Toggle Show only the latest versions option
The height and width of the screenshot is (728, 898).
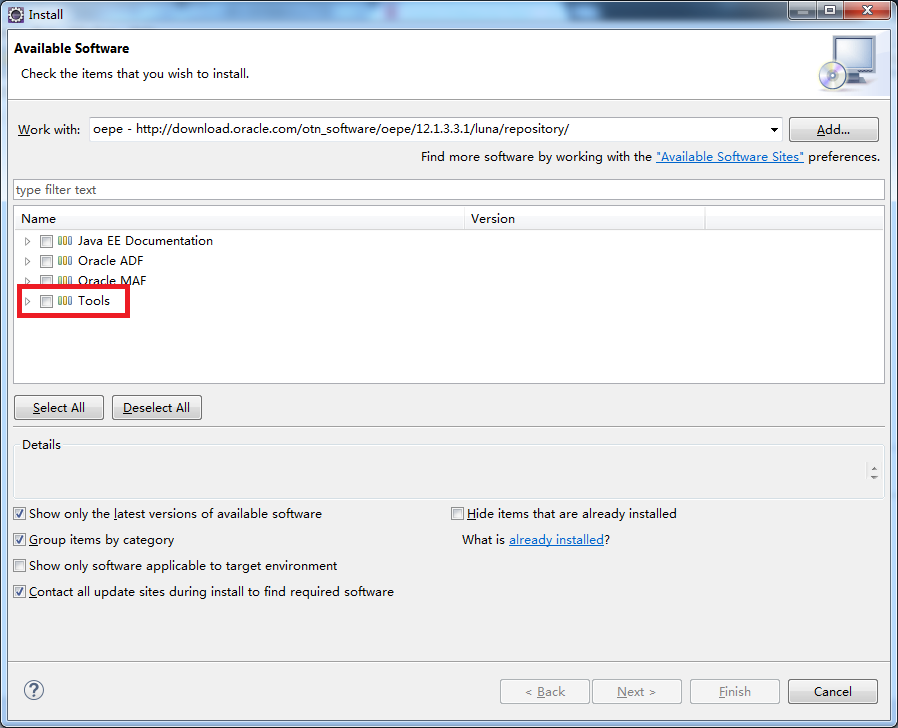[x=19, y=514]
